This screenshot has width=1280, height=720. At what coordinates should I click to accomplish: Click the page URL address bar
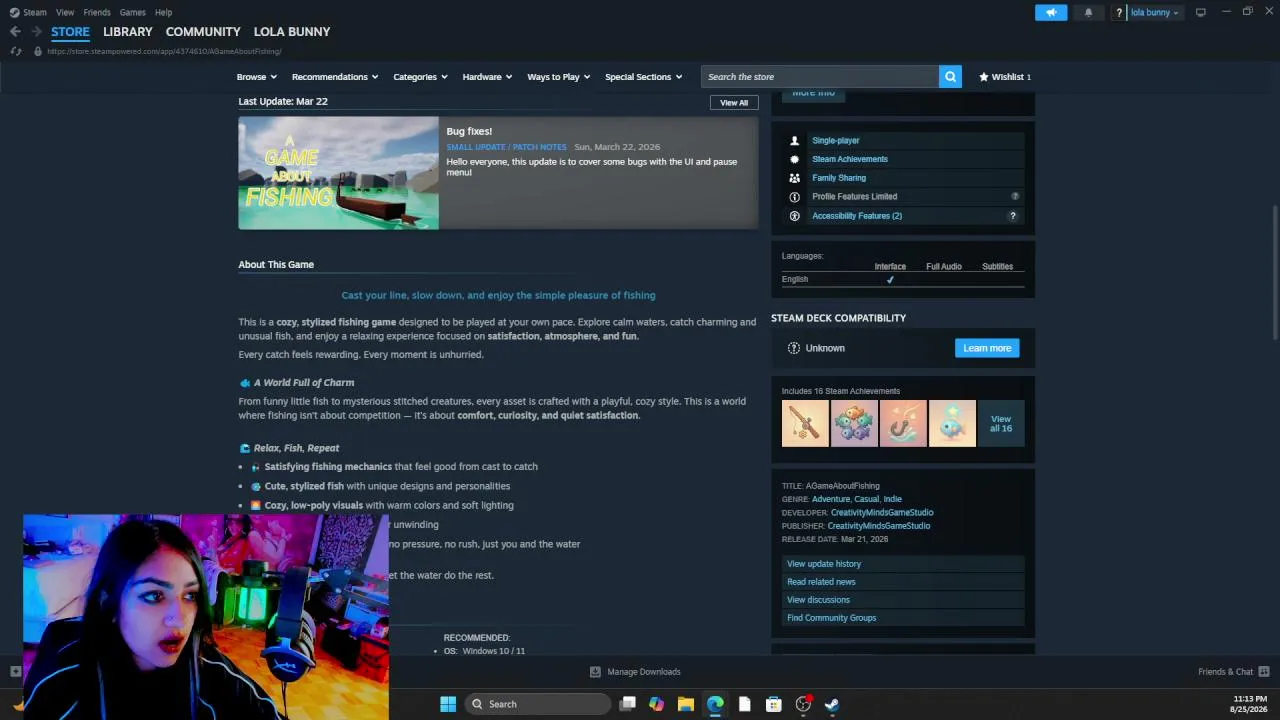(164, 51)
